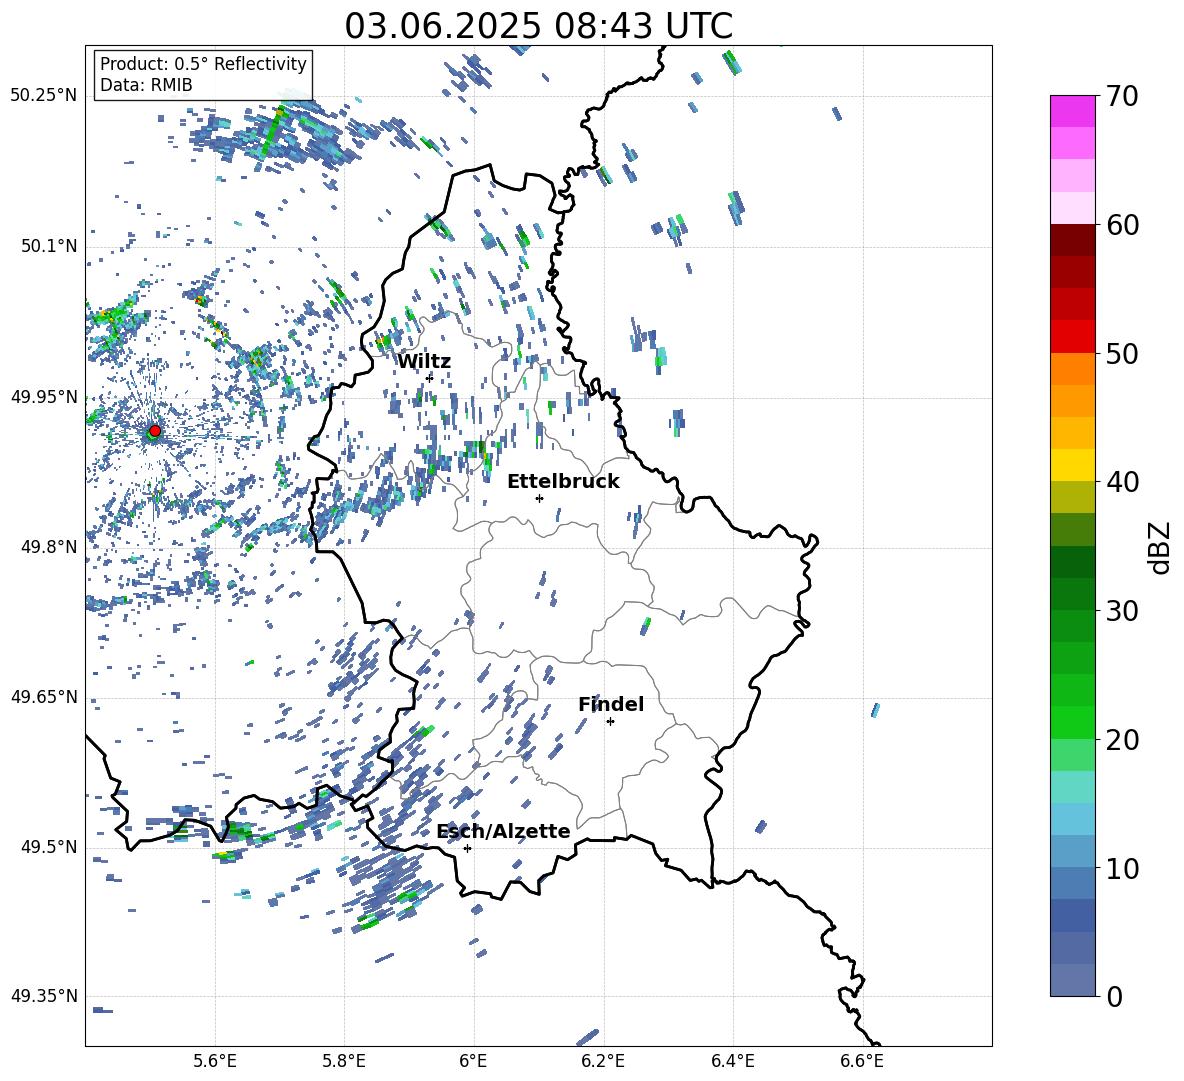Click the 49.8°N latitude label

click(x=49, y=547)
